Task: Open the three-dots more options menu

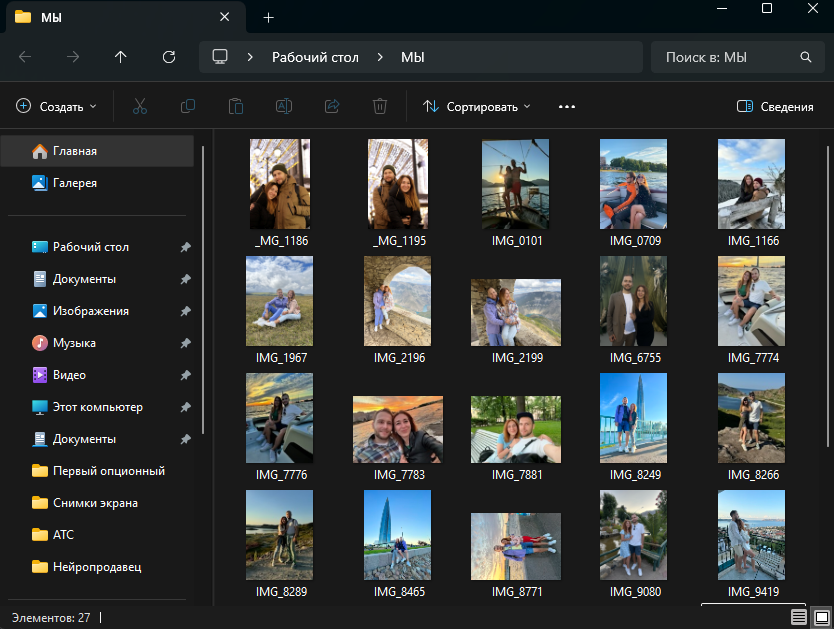Action: tap(567, 106)
